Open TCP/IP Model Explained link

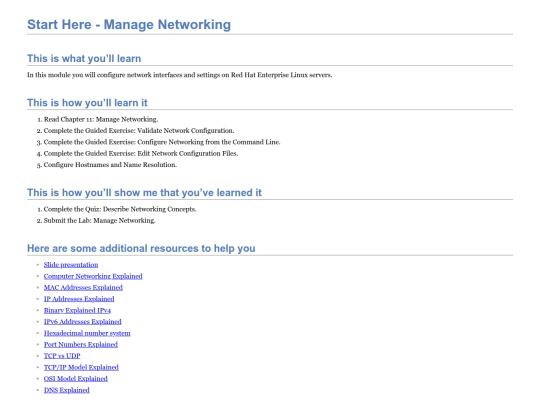(x=81, y=367)
